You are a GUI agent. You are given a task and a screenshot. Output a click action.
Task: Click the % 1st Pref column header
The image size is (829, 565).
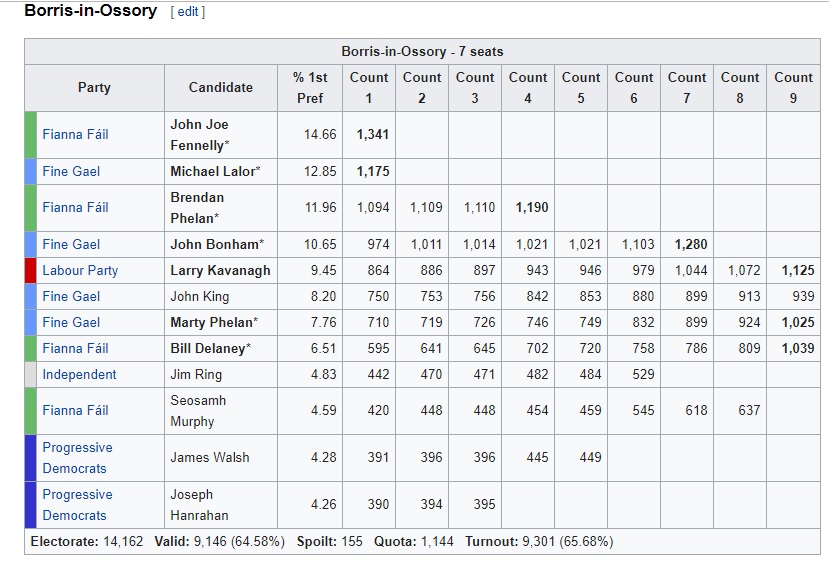point(310,88)
